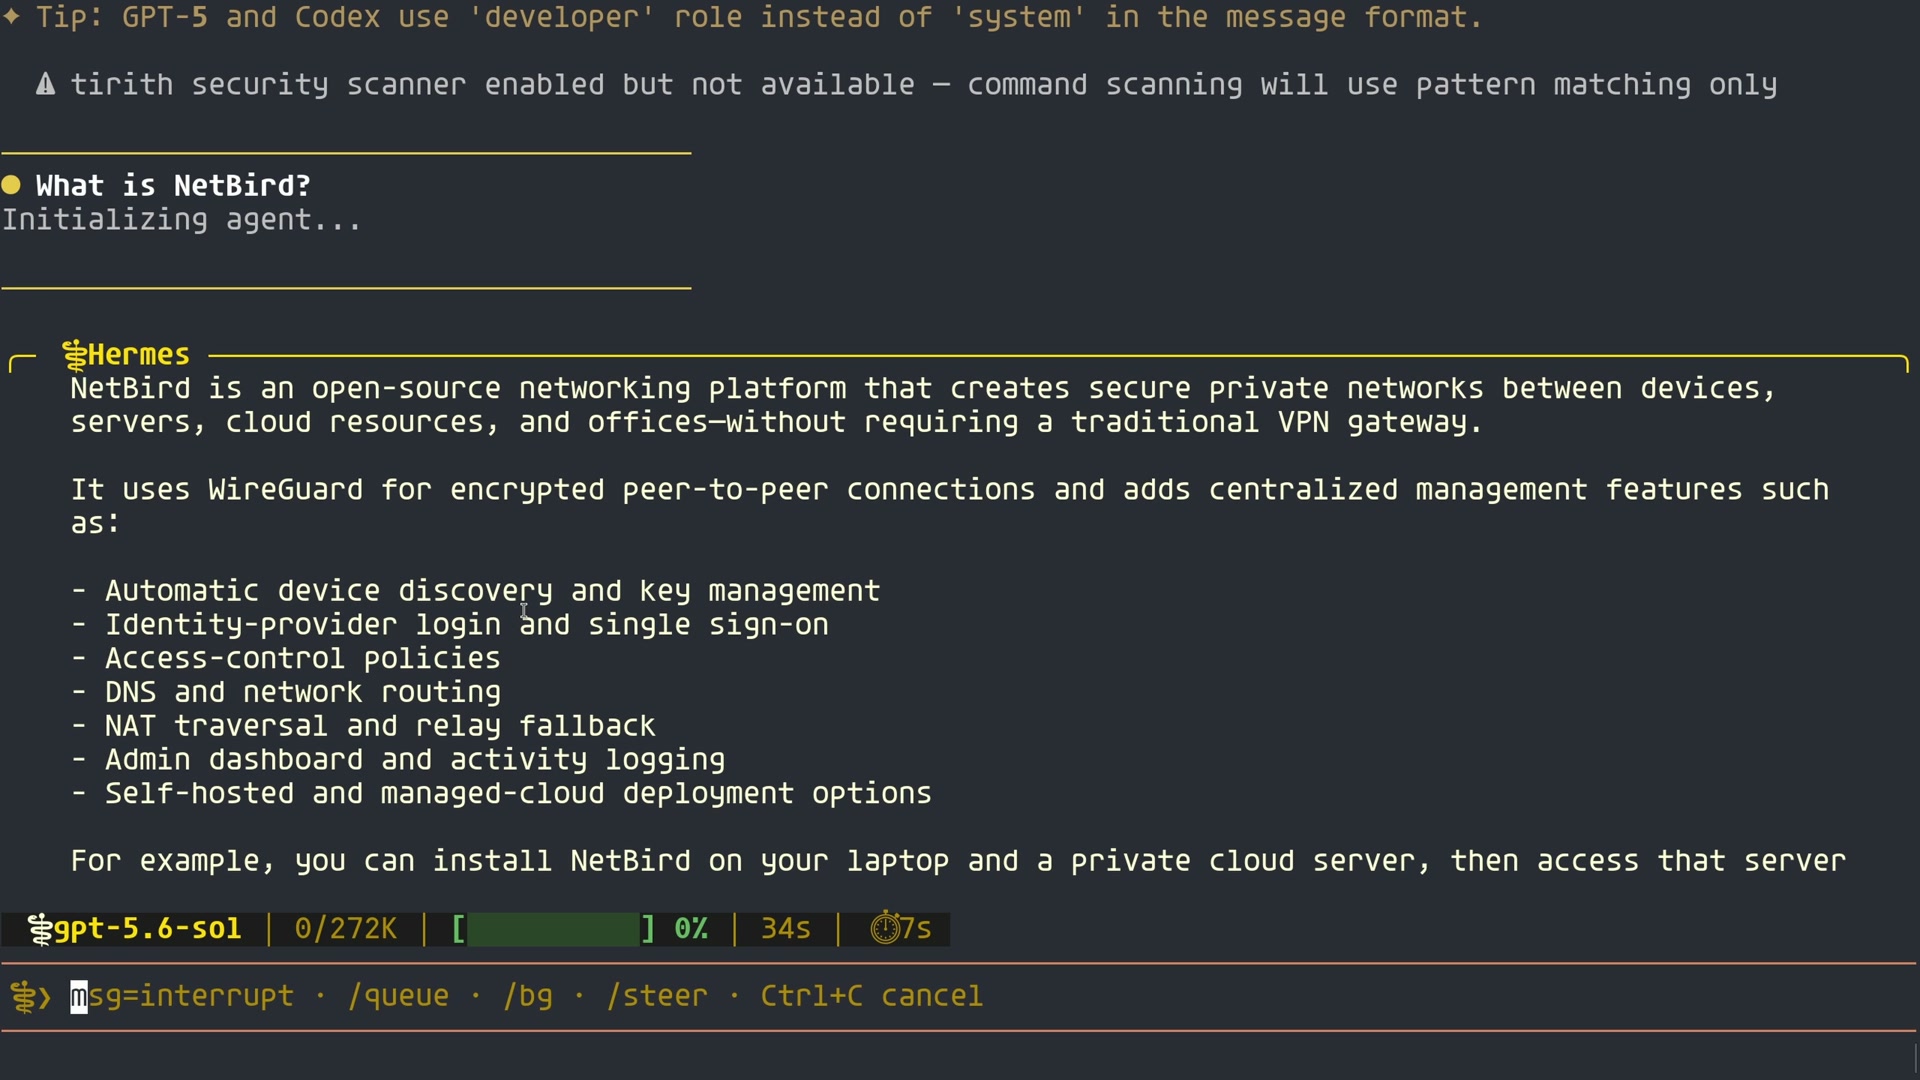The height and width of the screenshot is (1080, 1920).
Task: Click into the message input field
Action: click(x=960, y=996)
